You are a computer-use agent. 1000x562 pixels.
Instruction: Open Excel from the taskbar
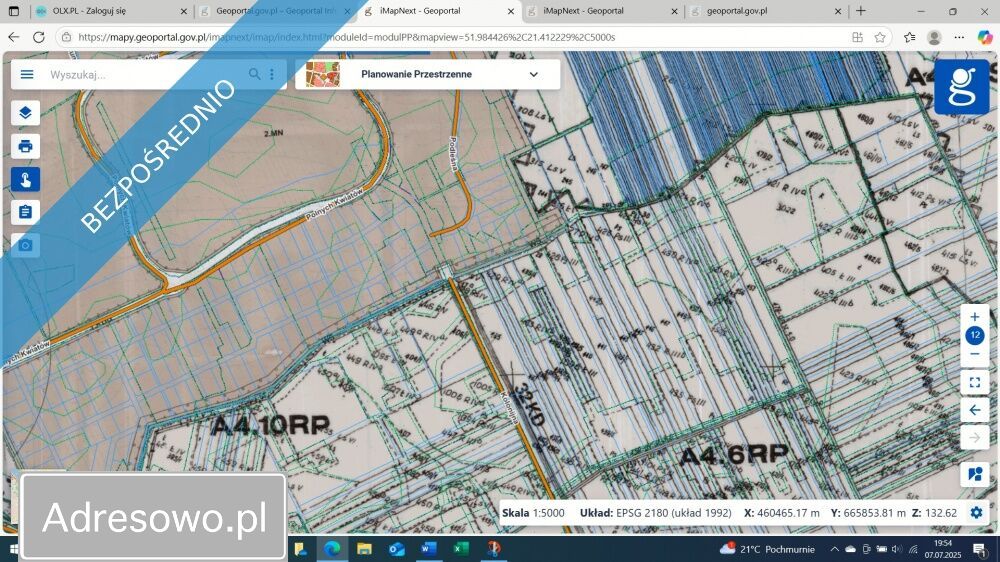pos(460,549)
